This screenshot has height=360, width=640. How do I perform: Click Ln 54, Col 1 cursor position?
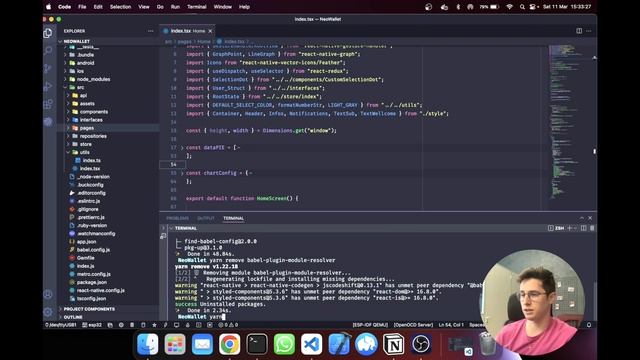pos(451,325)
